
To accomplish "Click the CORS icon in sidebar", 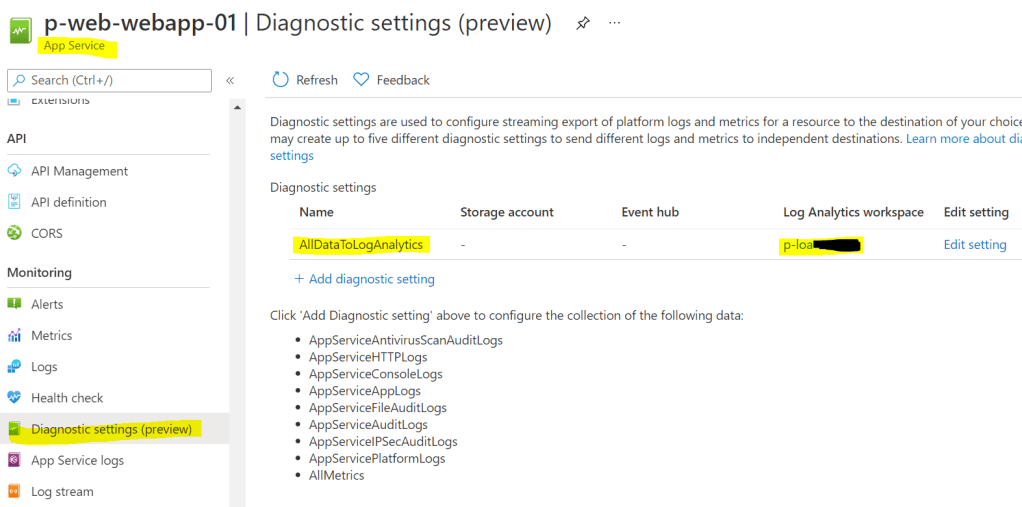I will (15, 233).
